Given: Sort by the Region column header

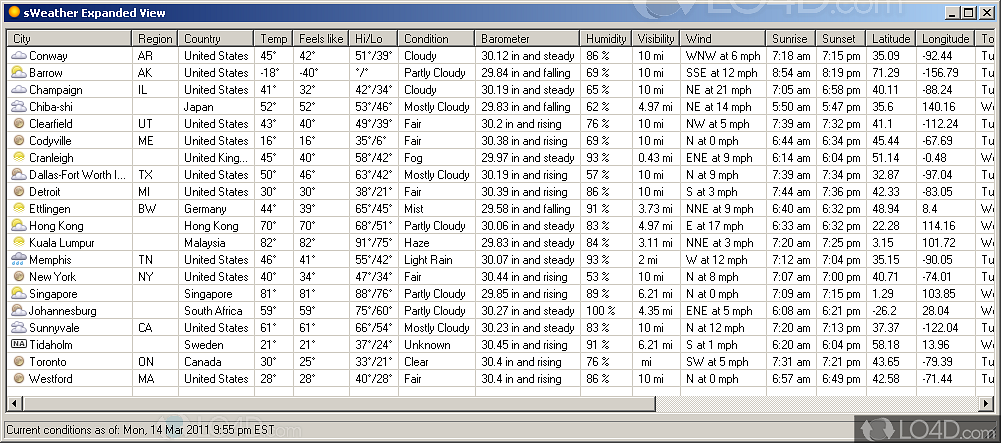Looking at the screenshot, I should click(155, 38).
